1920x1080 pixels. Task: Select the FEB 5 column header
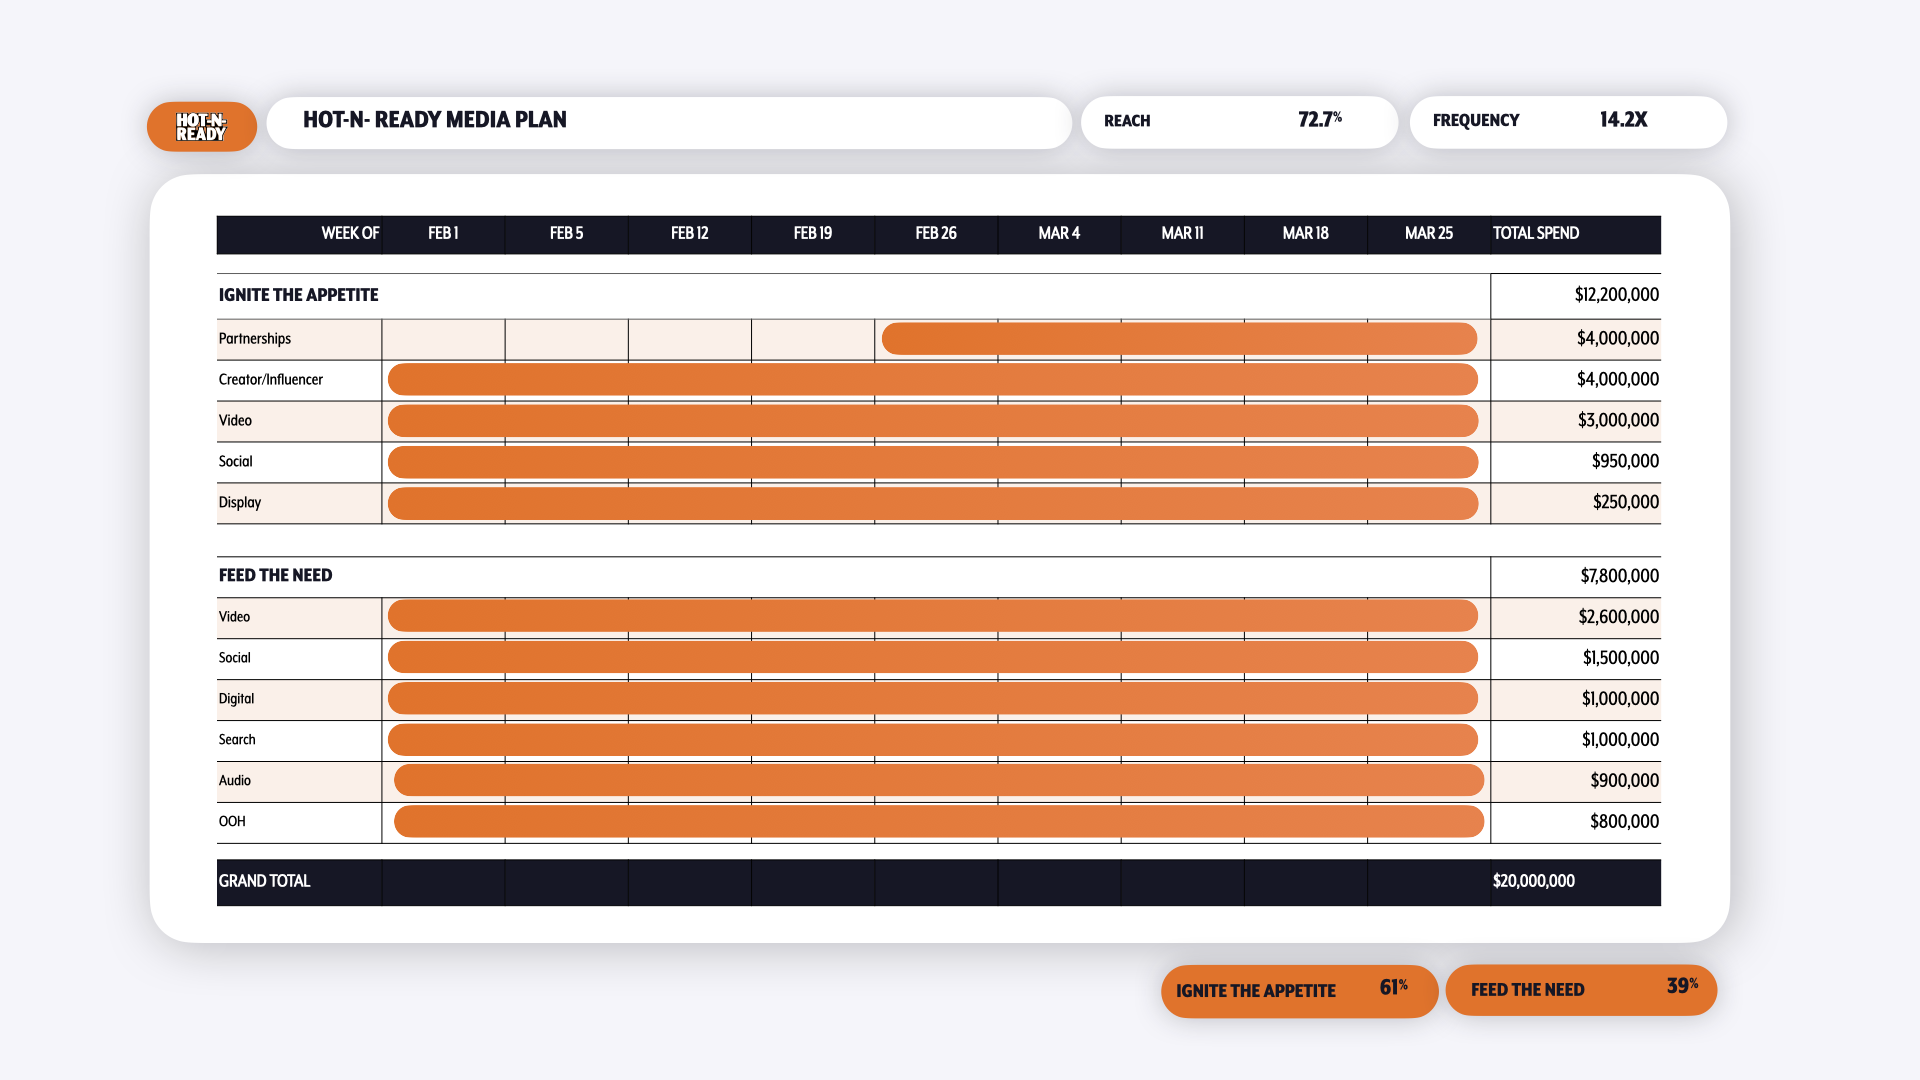point(566,234)
